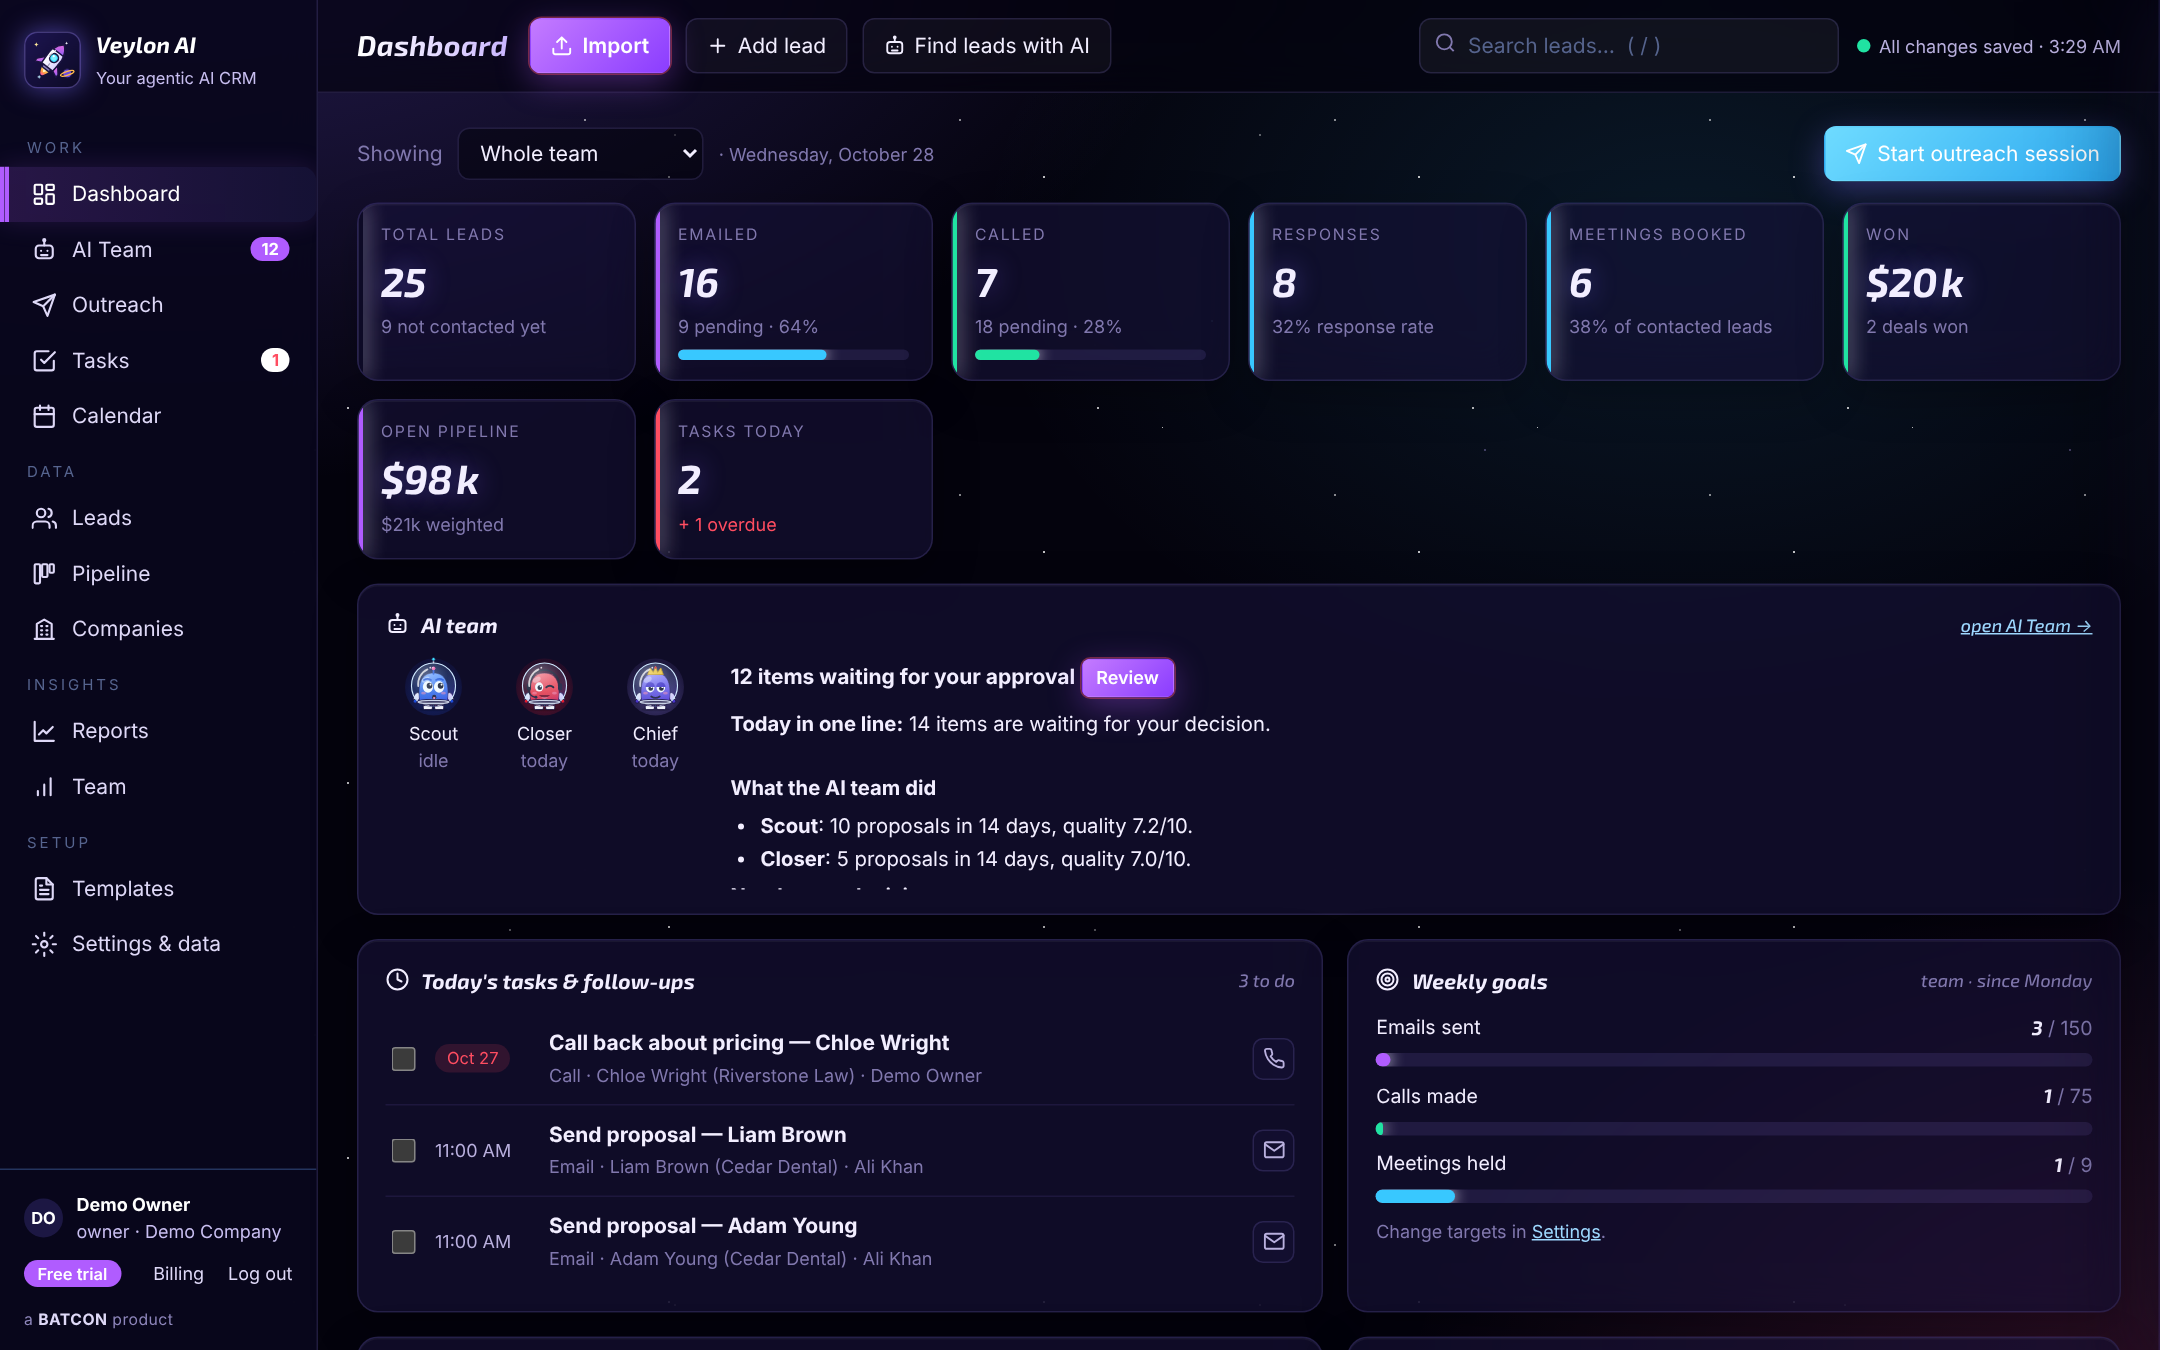
Task: Click the Open Pipeline $98k card
Action: tap(497, 480)
